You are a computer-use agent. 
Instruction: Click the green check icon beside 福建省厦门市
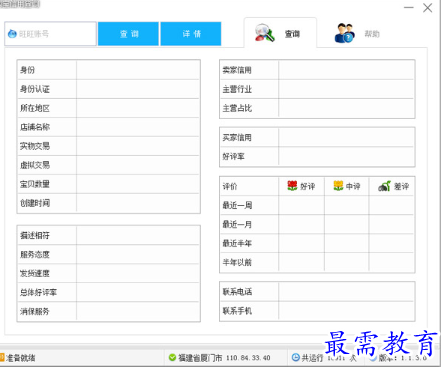172,358
